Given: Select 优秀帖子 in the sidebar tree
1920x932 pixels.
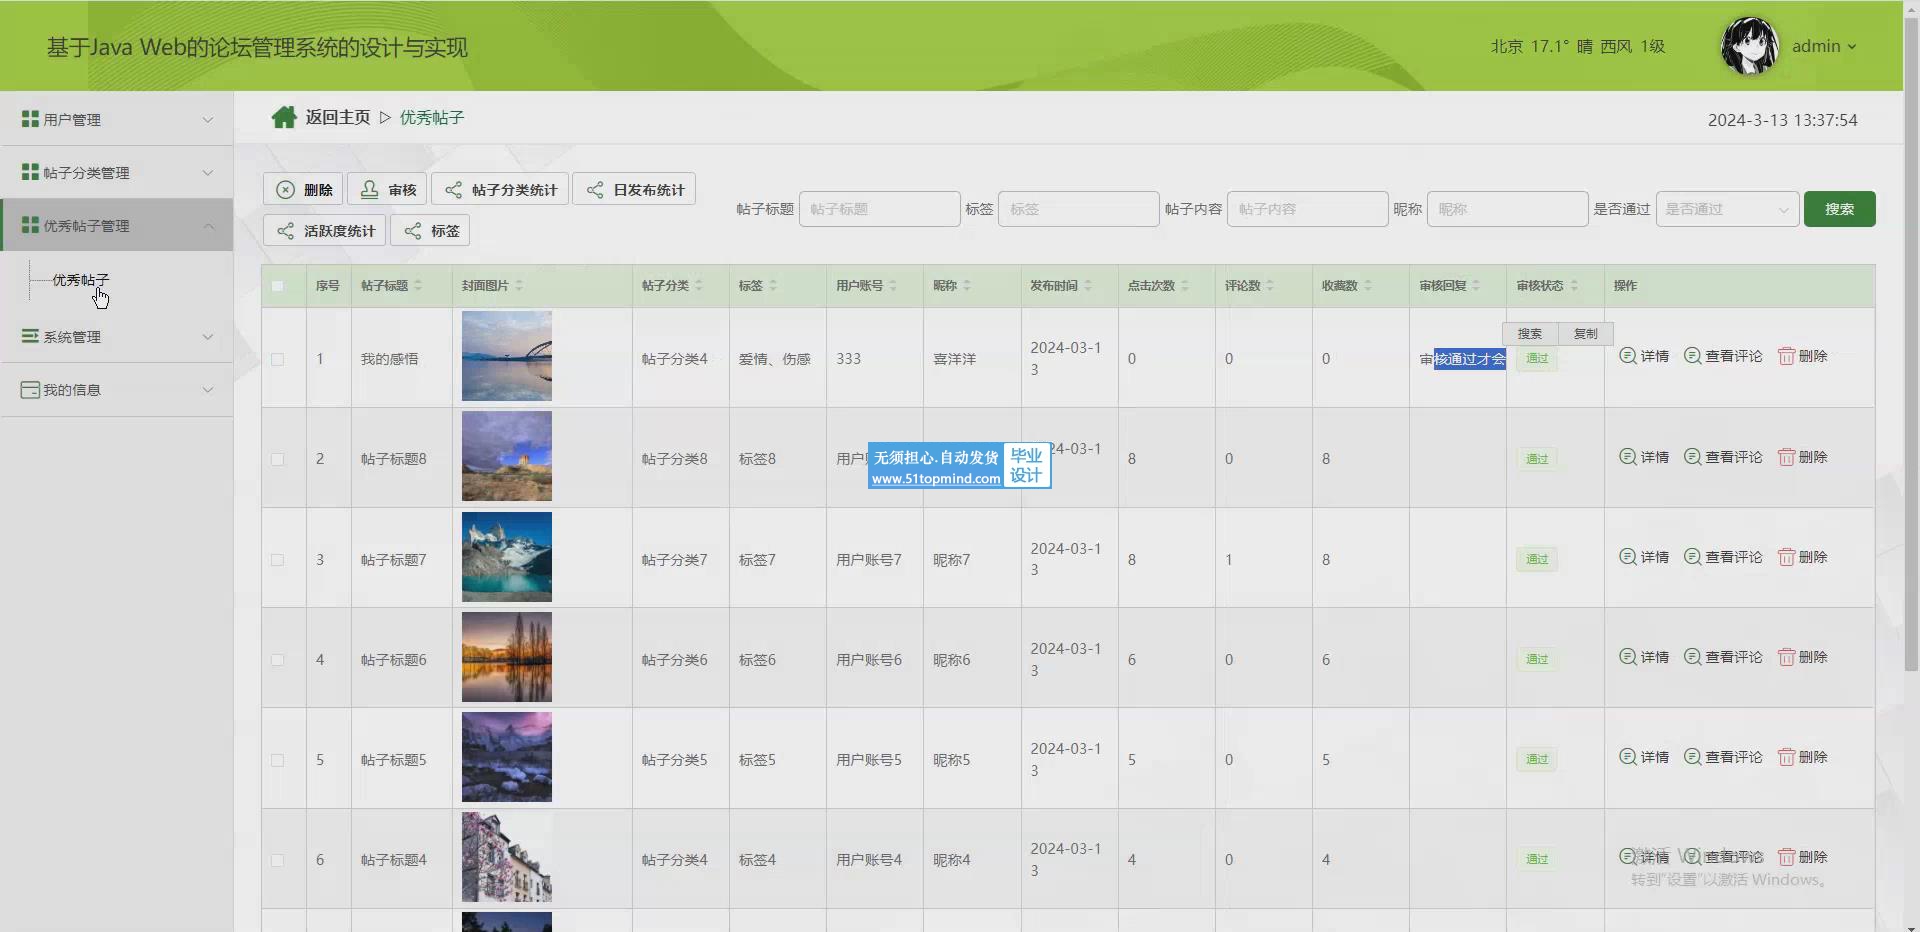Looking at the screenshot, I should pos(81,280).
